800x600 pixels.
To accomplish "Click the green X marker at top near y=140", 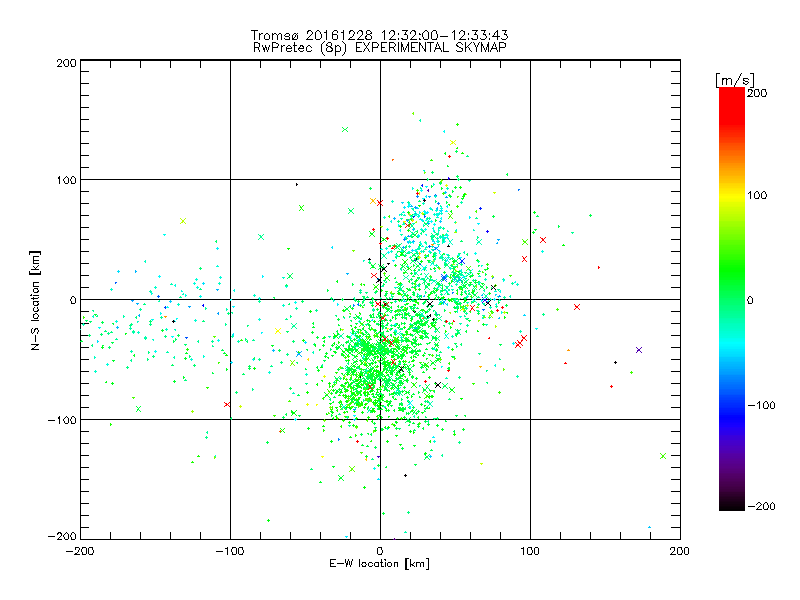I will 345,130.
